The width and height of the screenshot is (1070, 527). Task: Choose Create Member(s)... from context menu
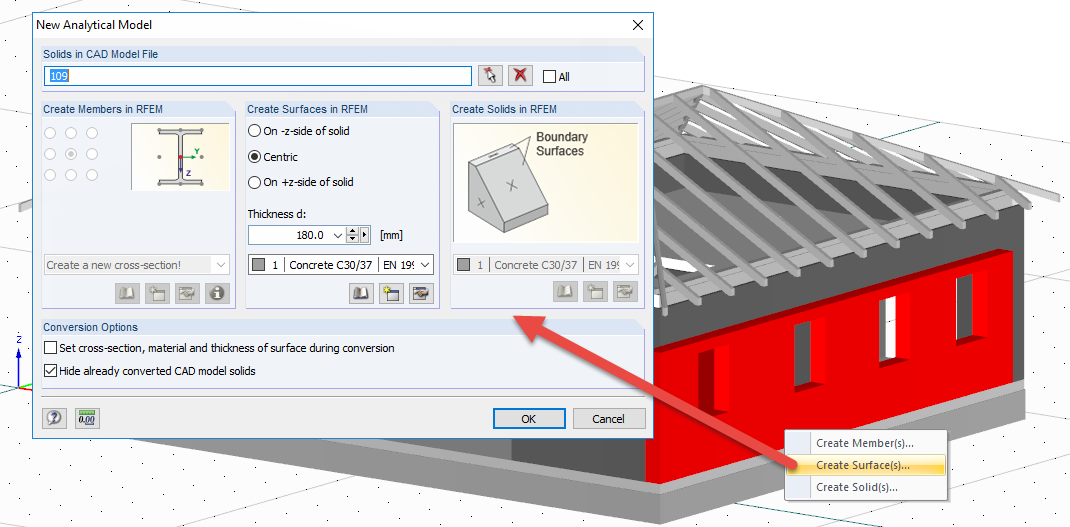865,443
